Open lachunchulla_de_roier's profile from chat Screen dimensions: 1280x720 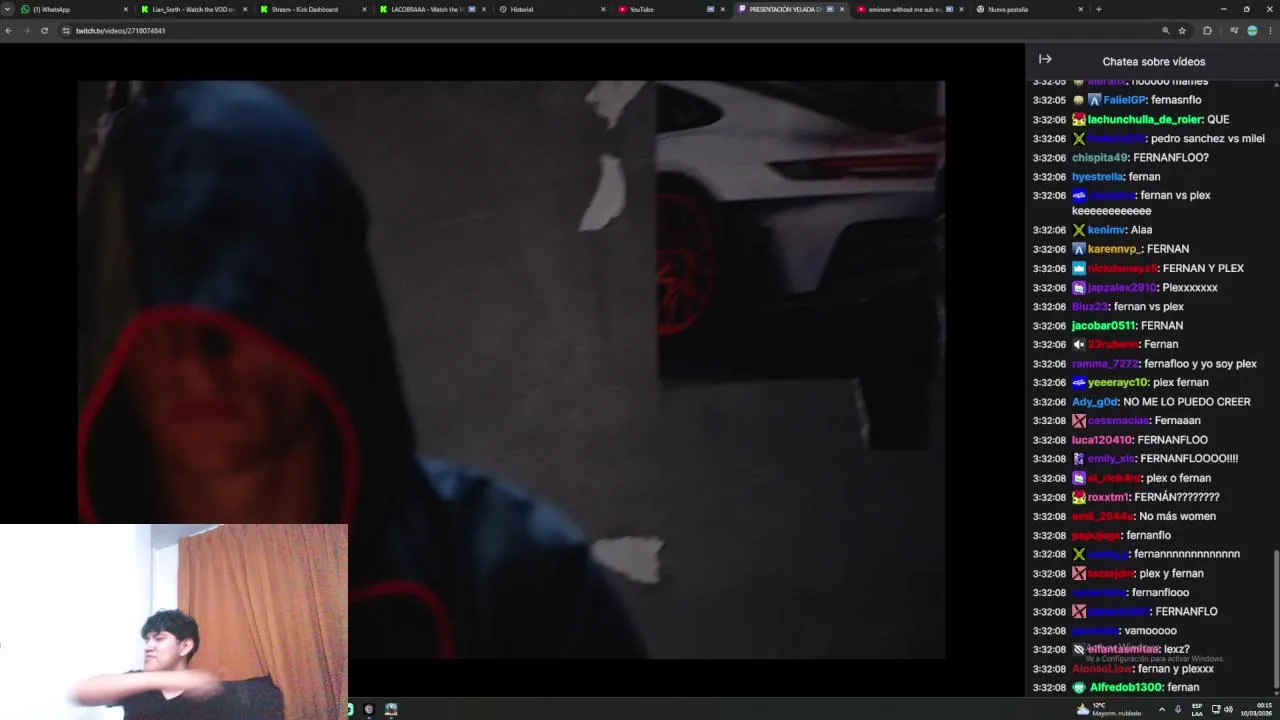1144,120
